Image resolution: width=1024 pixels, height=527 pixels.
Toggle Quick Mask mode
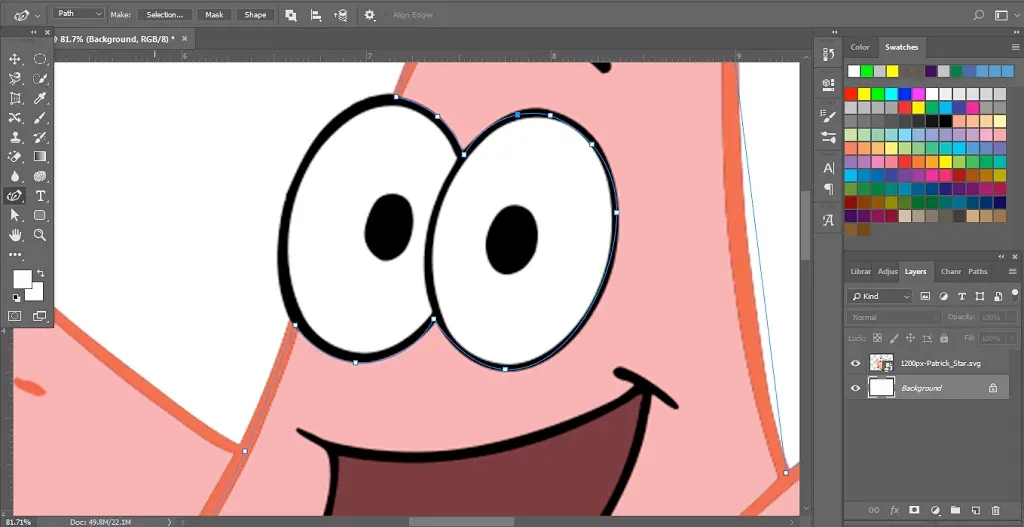[x=14, y=316]
